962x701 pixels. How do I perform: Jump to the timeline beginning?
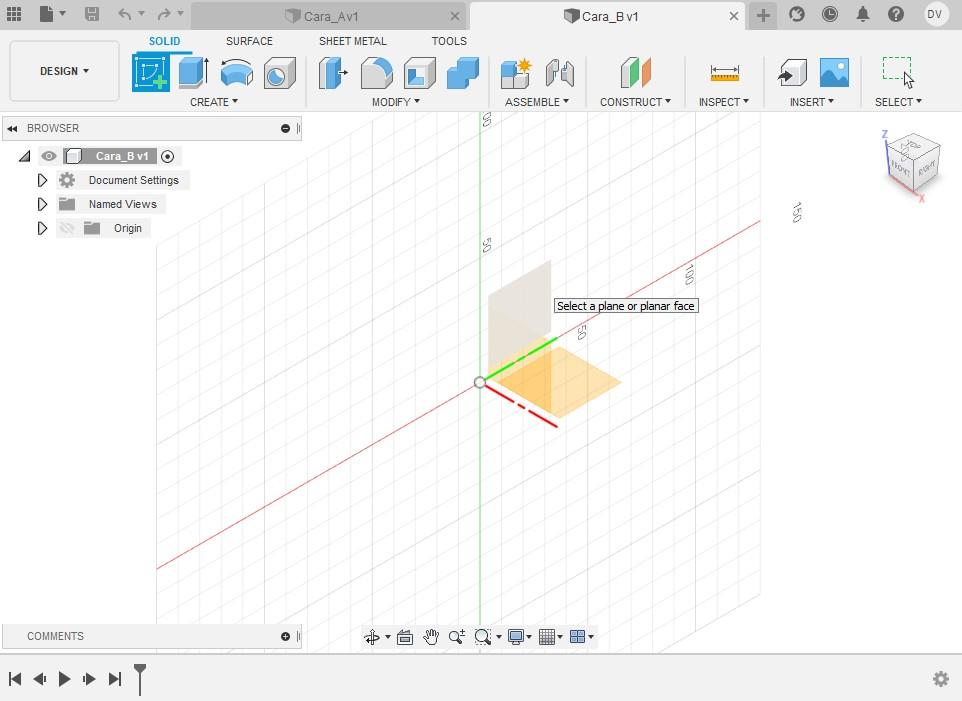pyautogui.click(x=15, y=678)
